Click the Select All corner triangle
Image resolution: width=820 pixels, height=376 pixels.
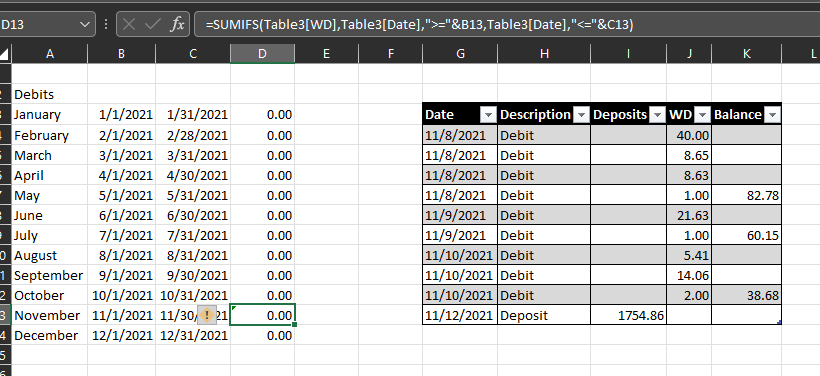5,53
